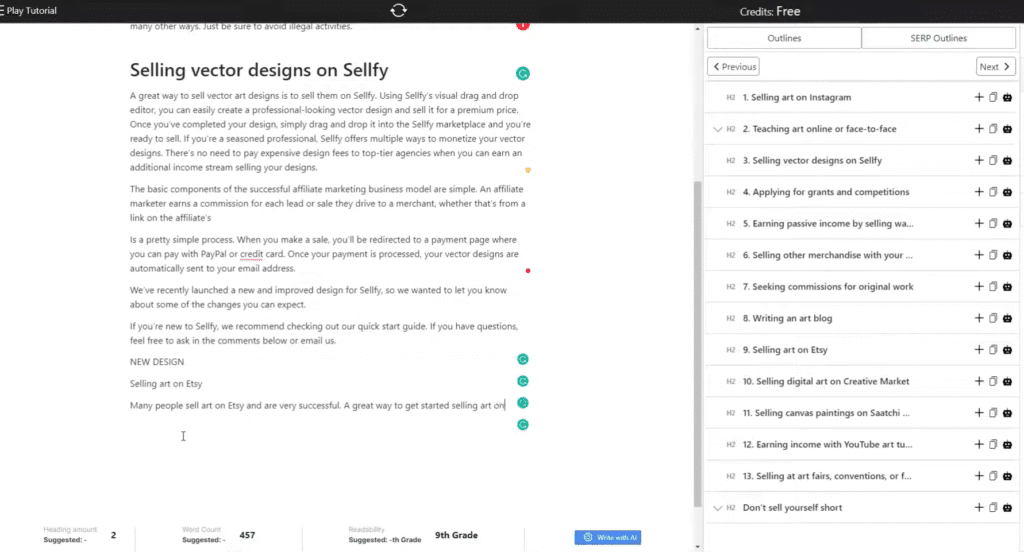This screenshot has width=1024, height=552.
Task: Click robot icon on 'Selling digital art' row
Action: pyautogui.click(x=1007, y=382)
